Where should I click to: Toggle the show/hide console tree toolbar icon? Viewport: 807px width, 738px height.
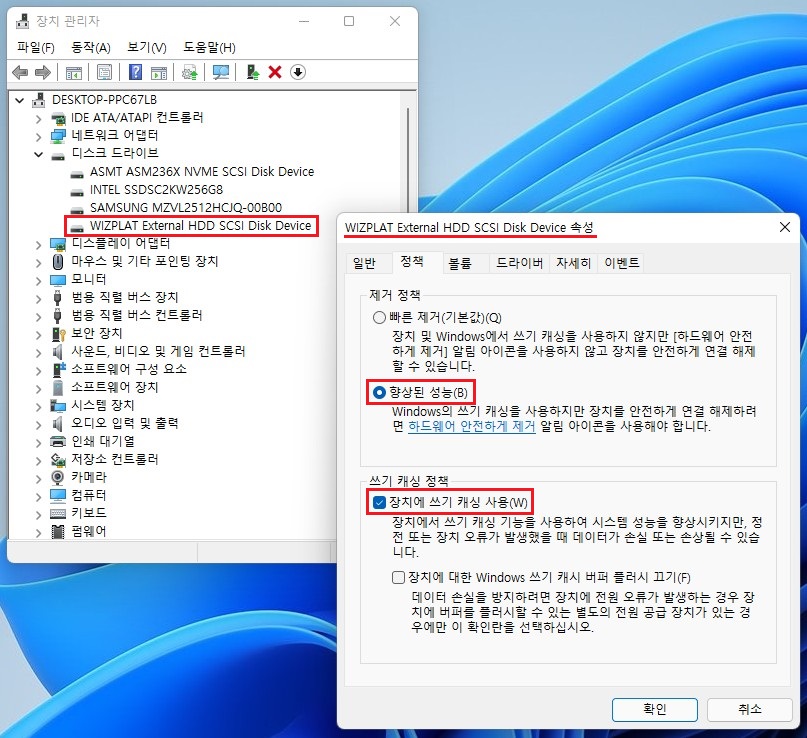point(74,73)
